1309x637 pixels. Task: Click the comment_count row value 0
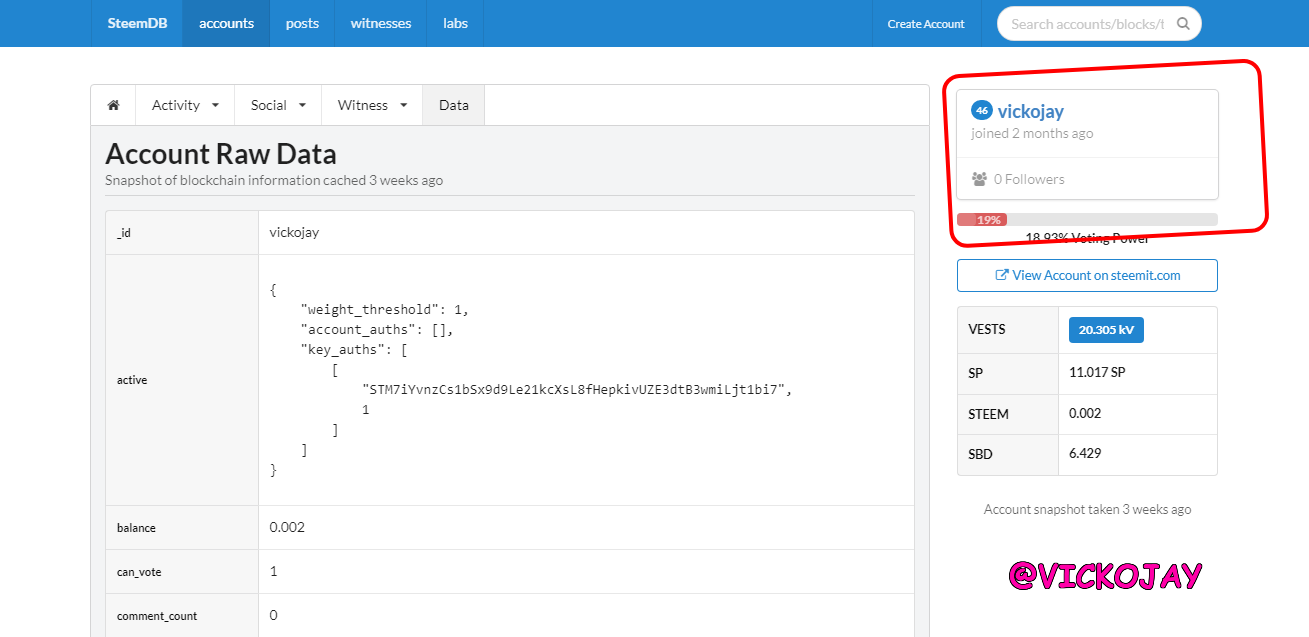tap(274, 616)
